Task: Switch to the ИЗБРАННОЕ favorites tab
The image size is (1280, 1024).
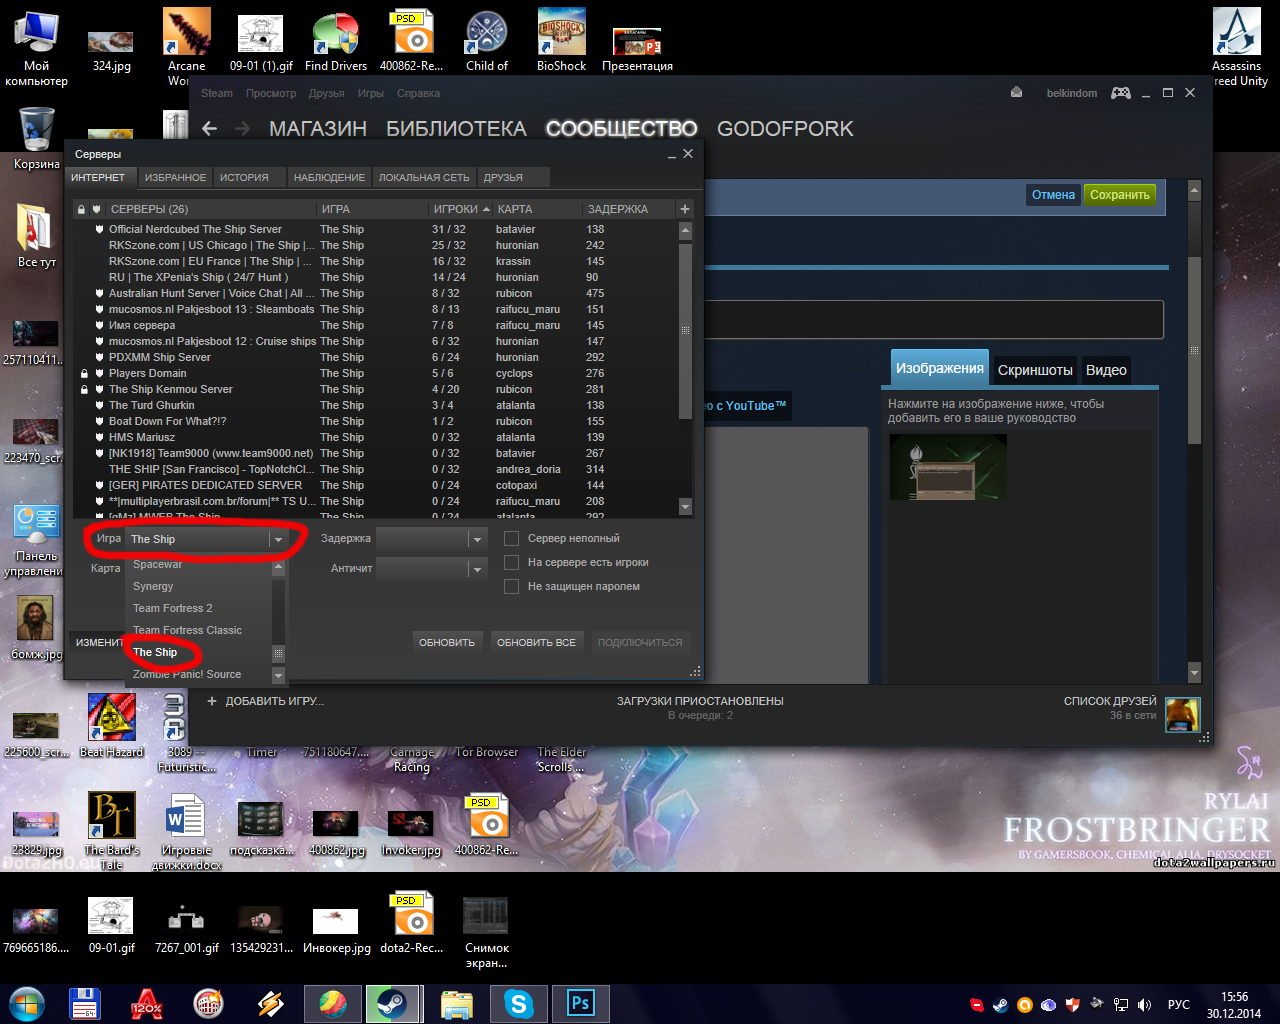Action: pos(175,177)
